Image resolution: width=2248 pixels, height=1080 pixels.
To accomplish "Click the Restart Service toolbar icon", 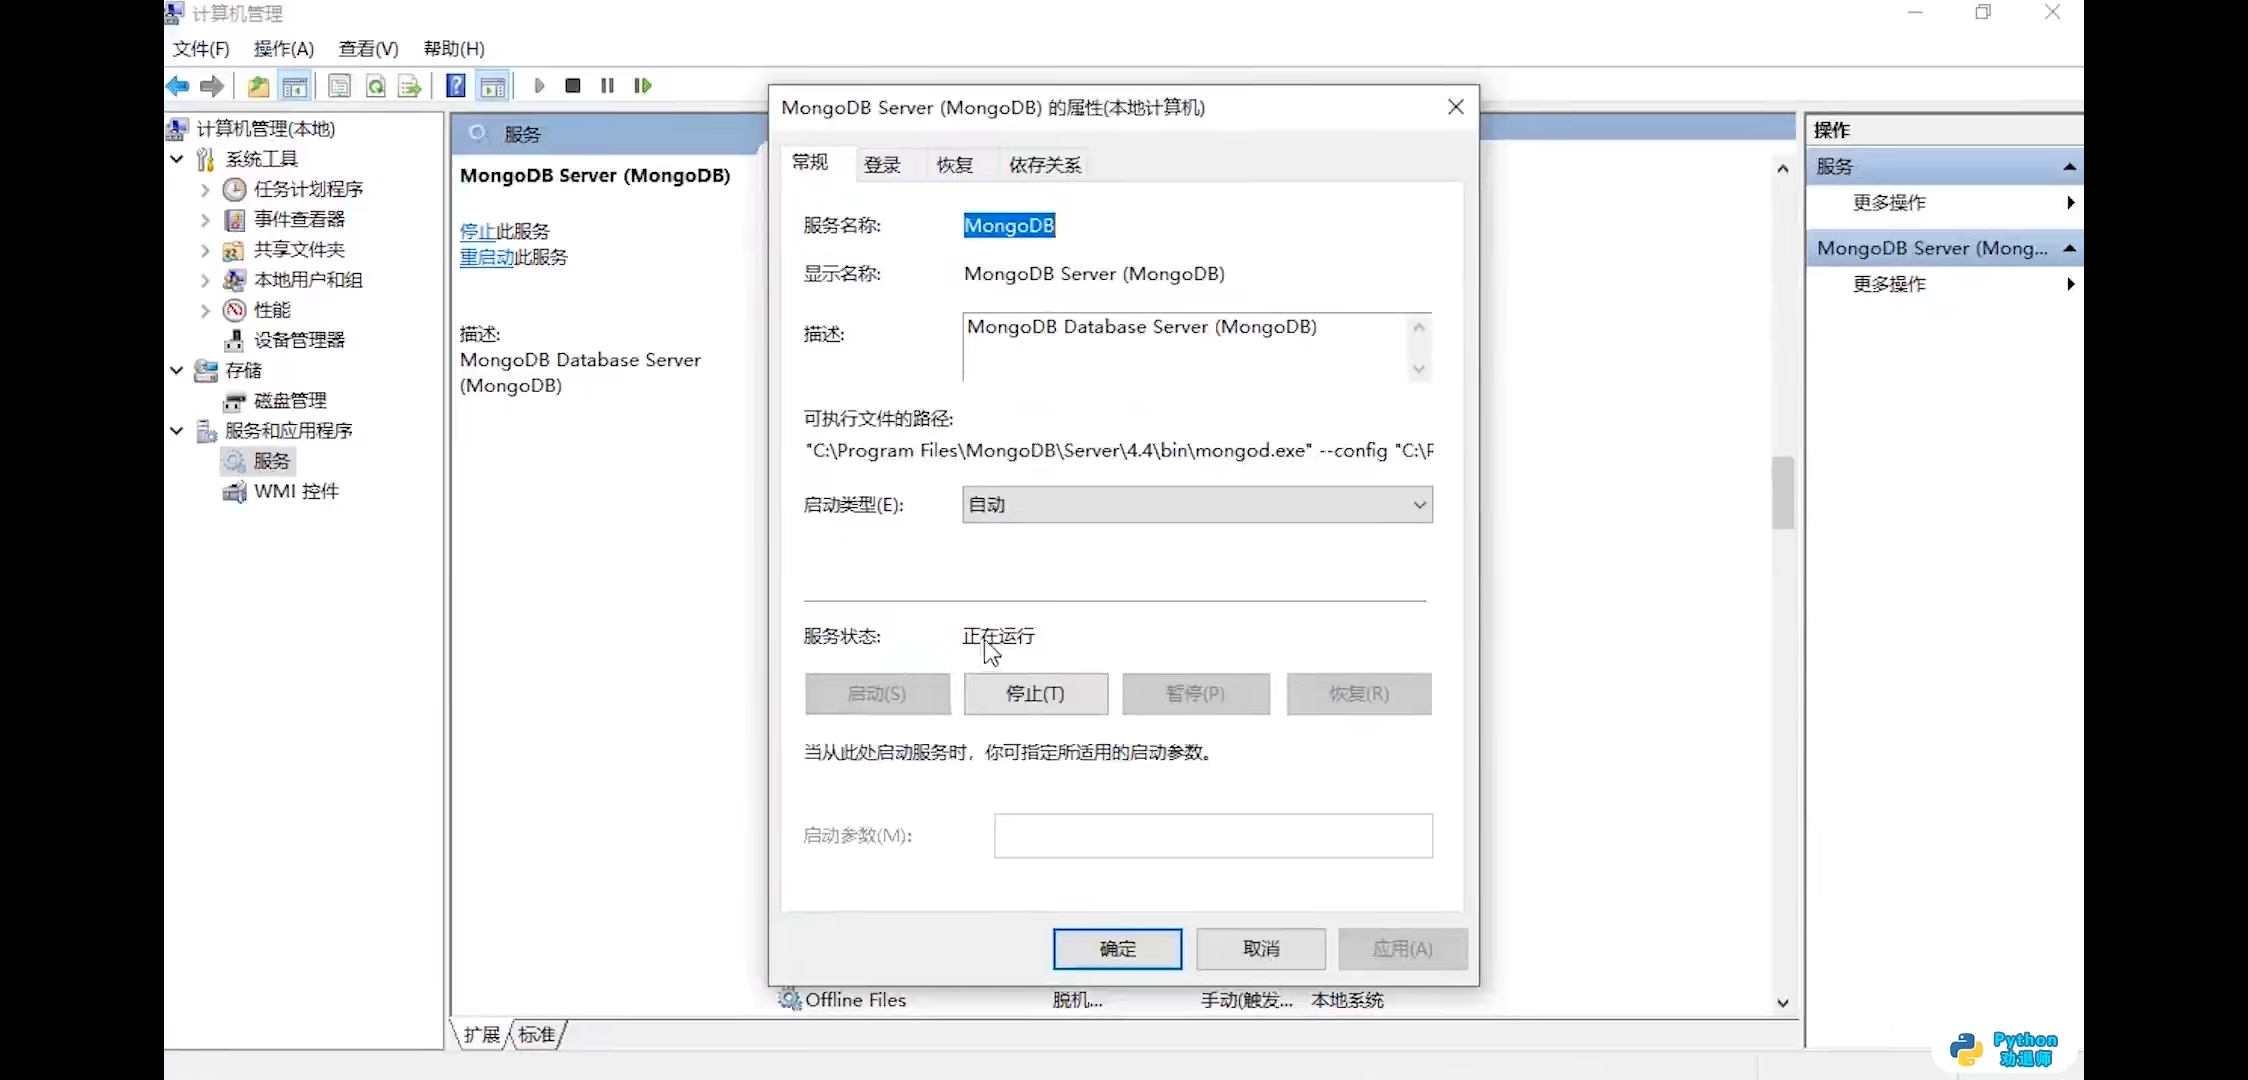I will coord(642,86).
